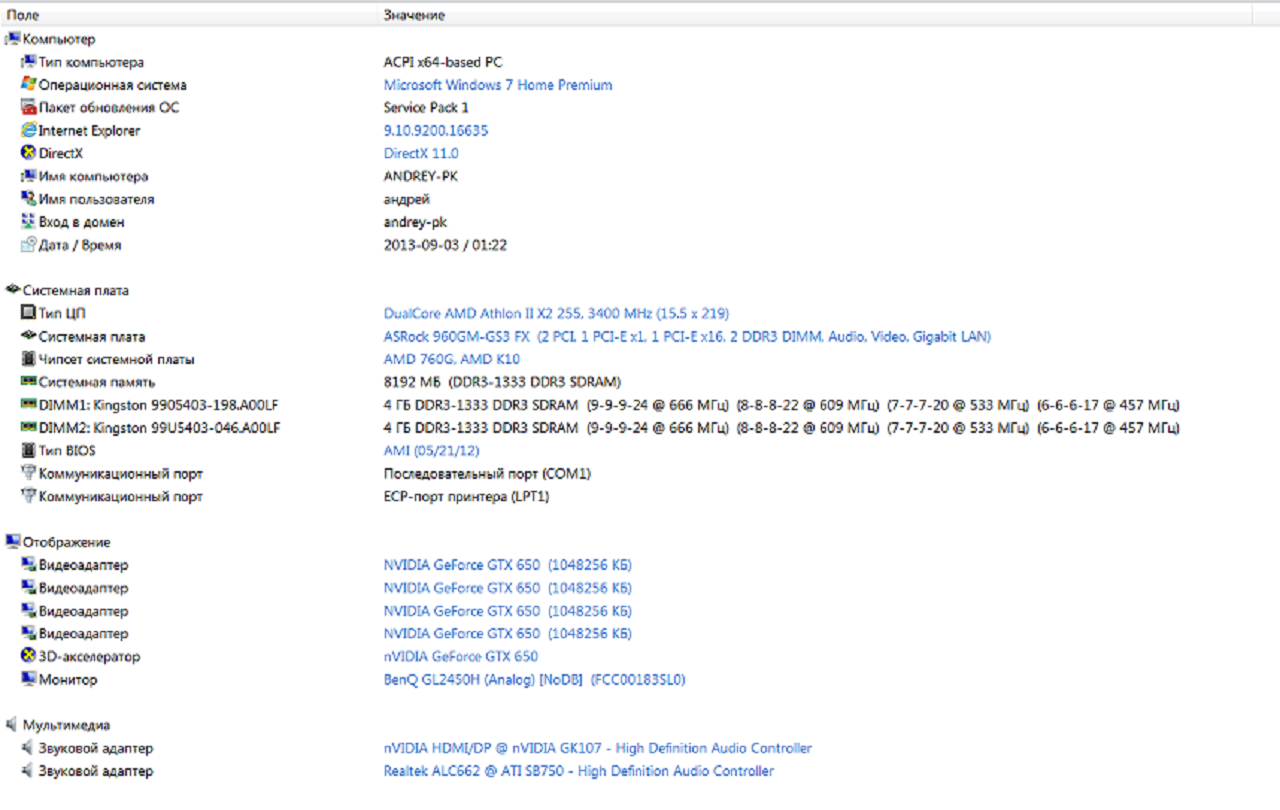
Task: Select the Service Pack 1 value
Action: 426,107
